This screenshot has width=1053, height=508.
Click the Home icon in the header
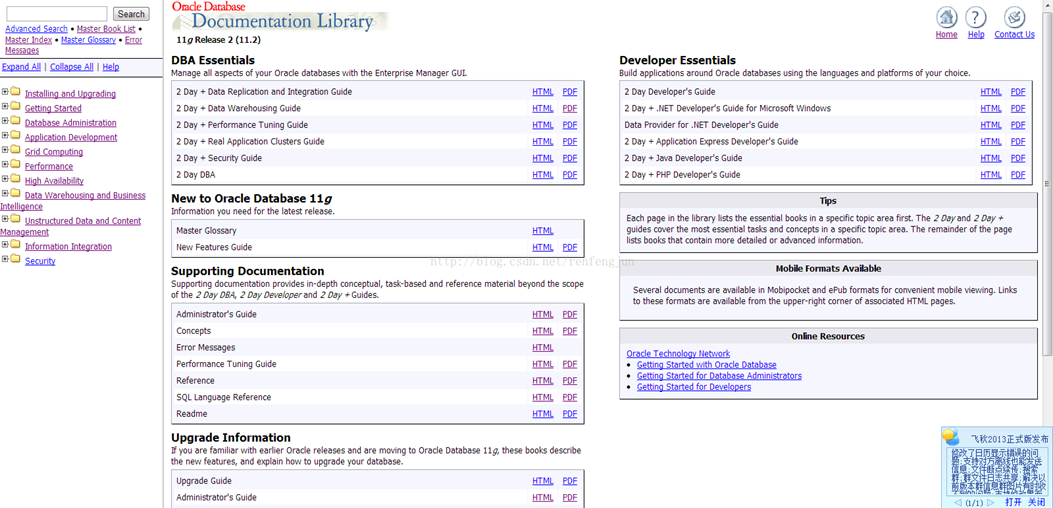pos(946,17)
